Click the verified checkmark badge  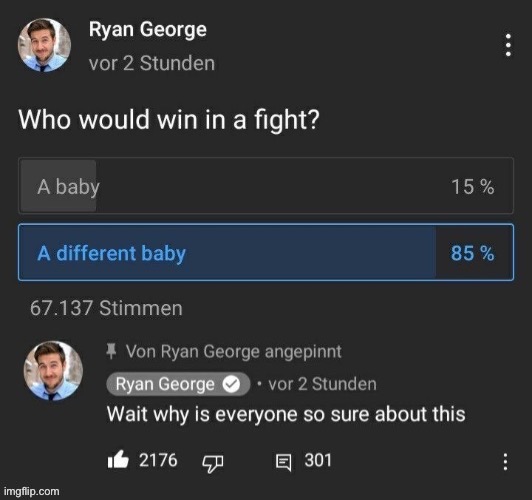tap(231, 384)
